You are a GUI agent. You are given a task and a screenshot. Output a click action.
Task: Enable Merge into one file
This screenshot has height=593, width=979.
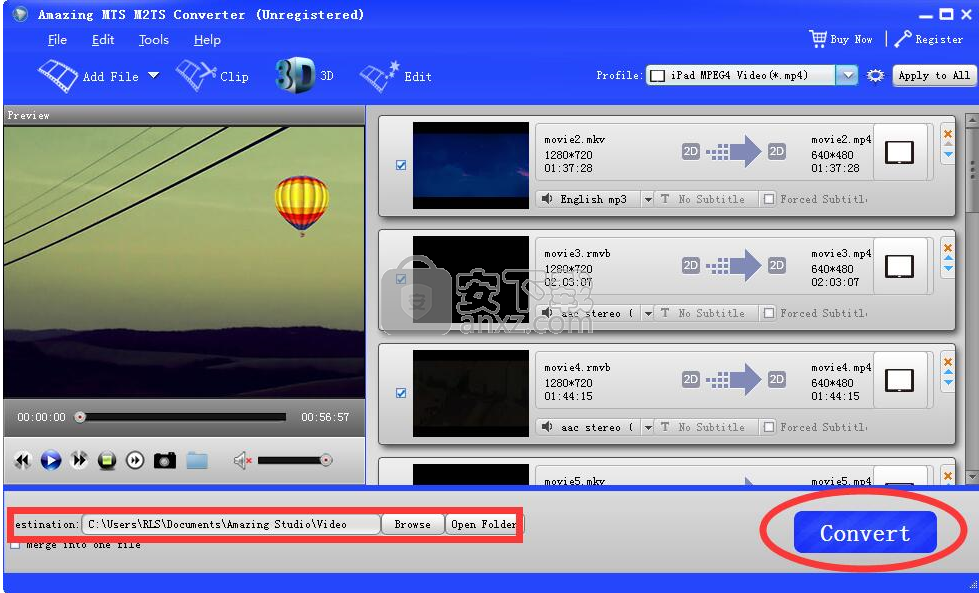pyautogui.click(x=15, y=545)
